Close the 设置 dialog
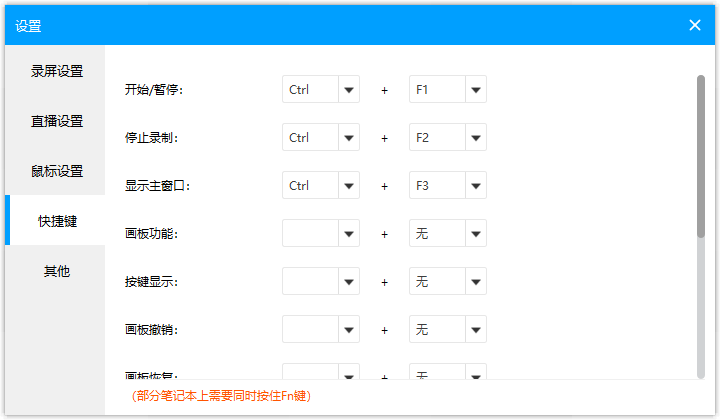The width and height of the screenshot is (720, 420). point(695,25)
